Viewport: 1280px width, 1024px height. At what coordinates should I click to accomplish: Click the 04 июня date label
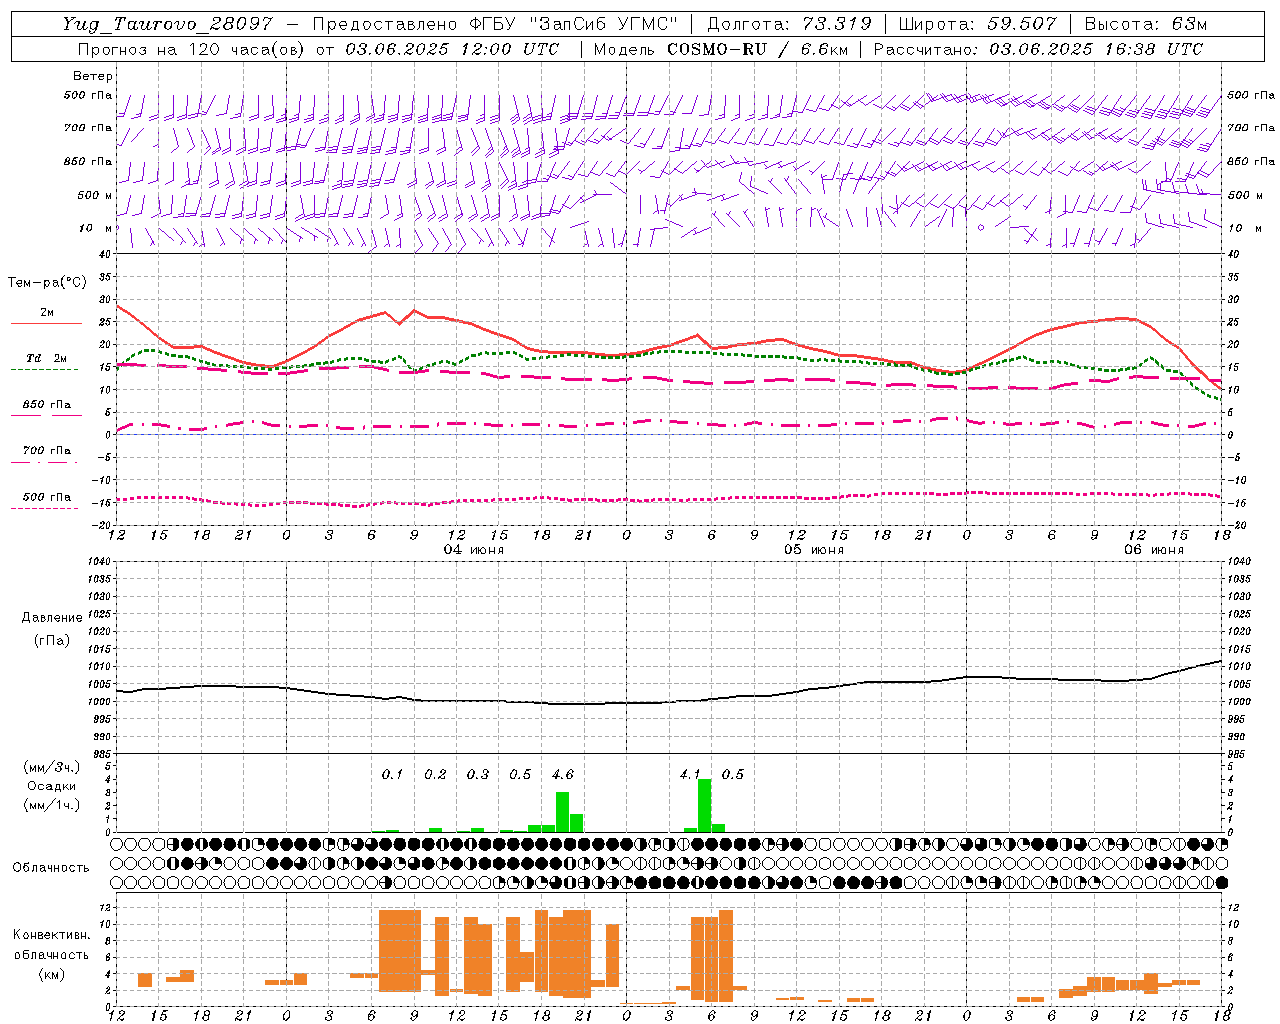[x=474, y=550]
